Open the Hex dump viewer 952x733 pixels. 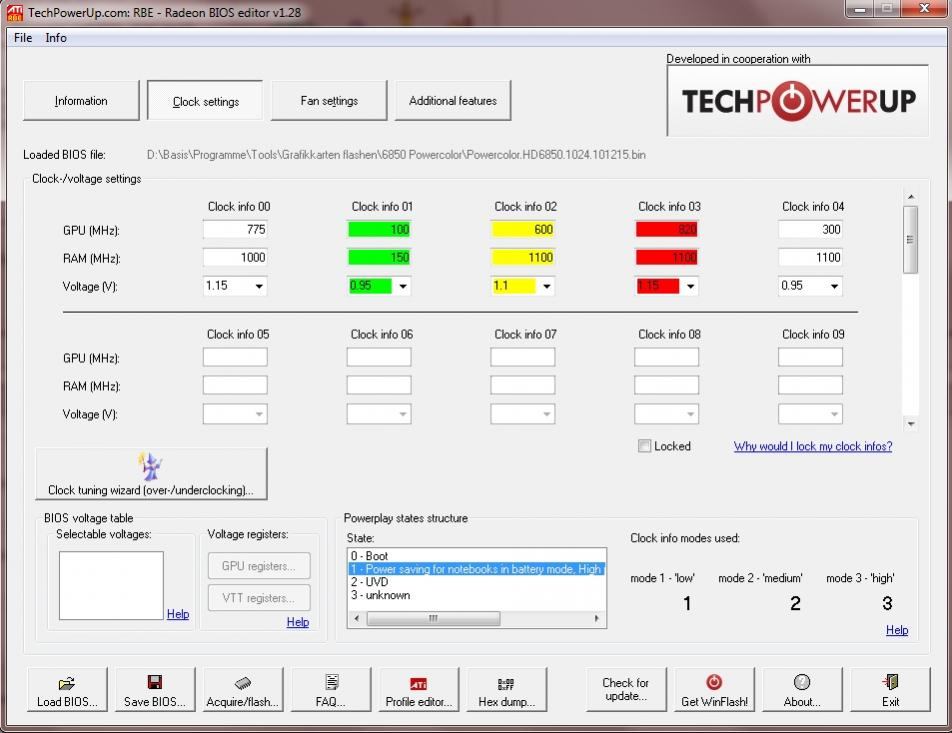[507, 689]
